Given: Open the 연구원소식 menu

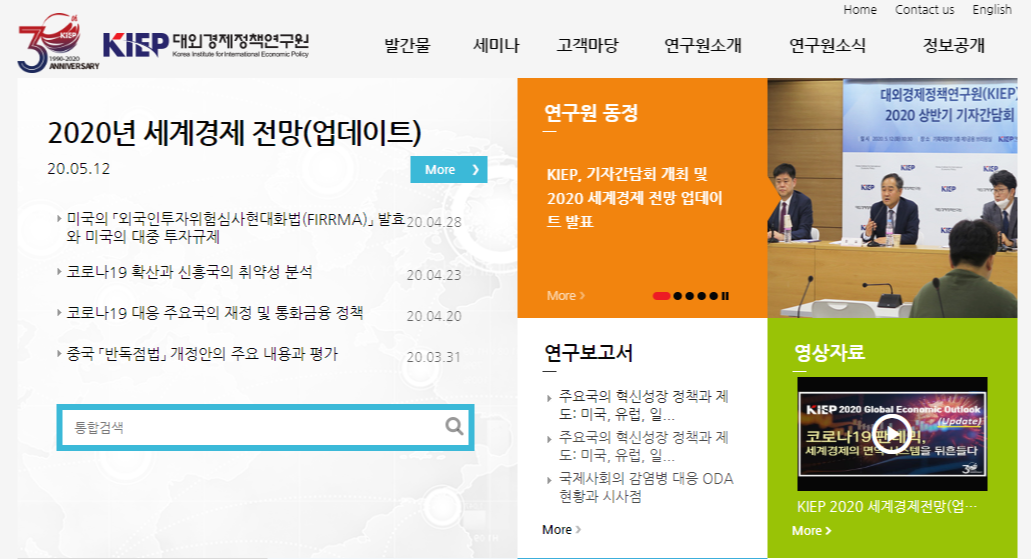Looking at the screenshot, I should point(827,45).
